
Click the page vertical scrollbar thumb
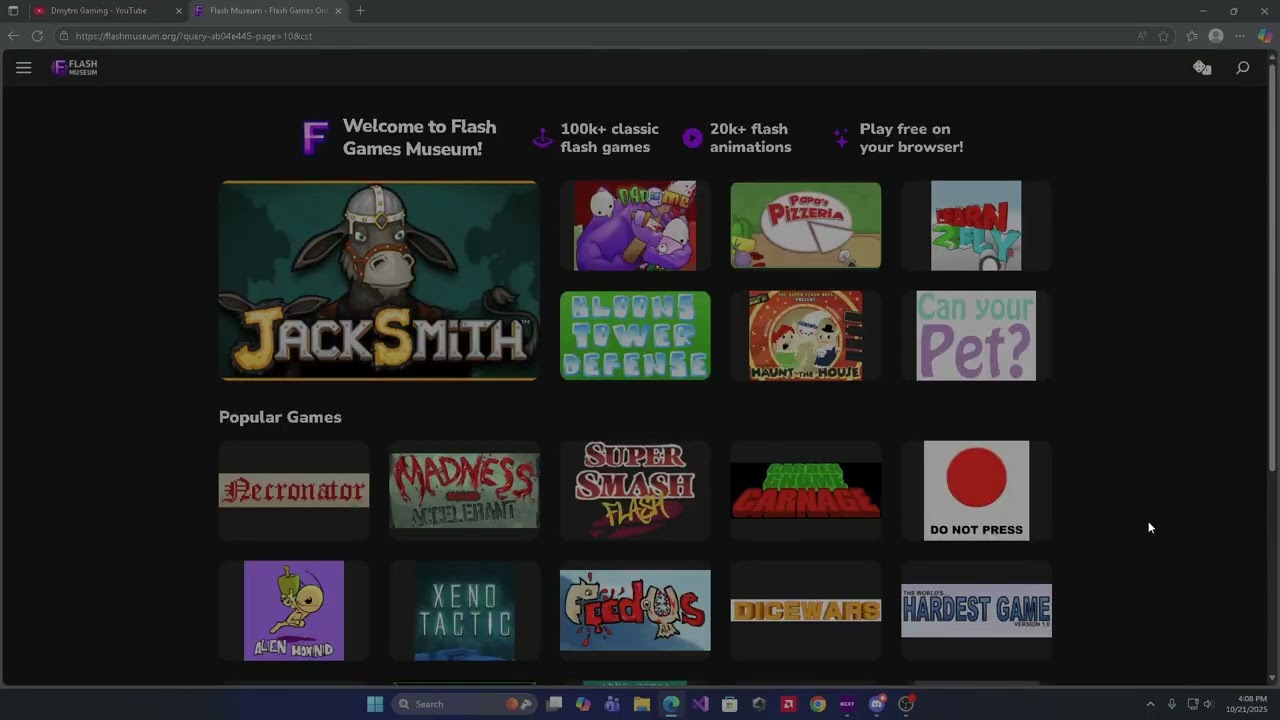1272,270
